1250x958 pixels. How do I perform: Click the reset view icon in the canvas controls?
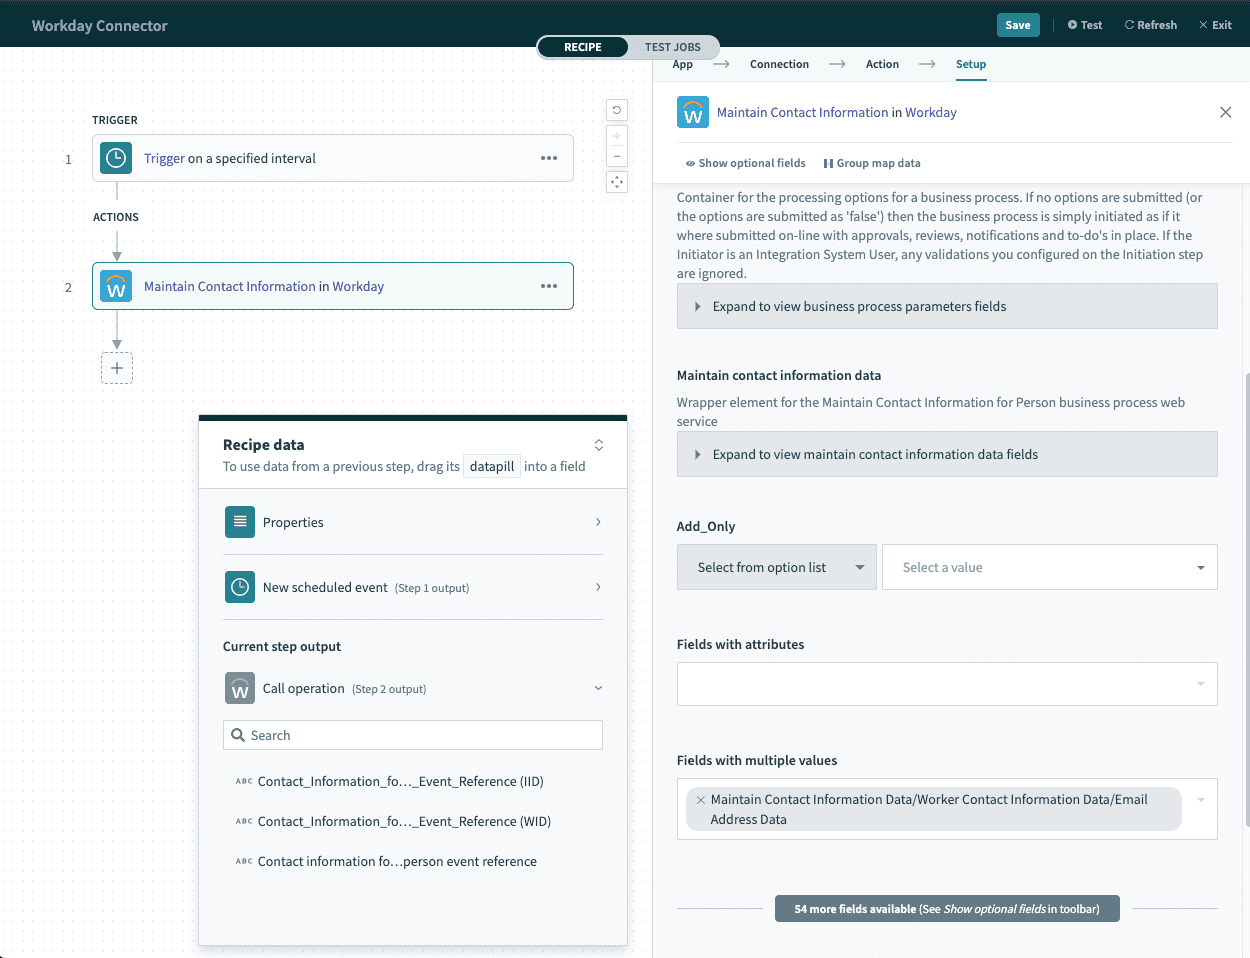(x=616, y=109)
